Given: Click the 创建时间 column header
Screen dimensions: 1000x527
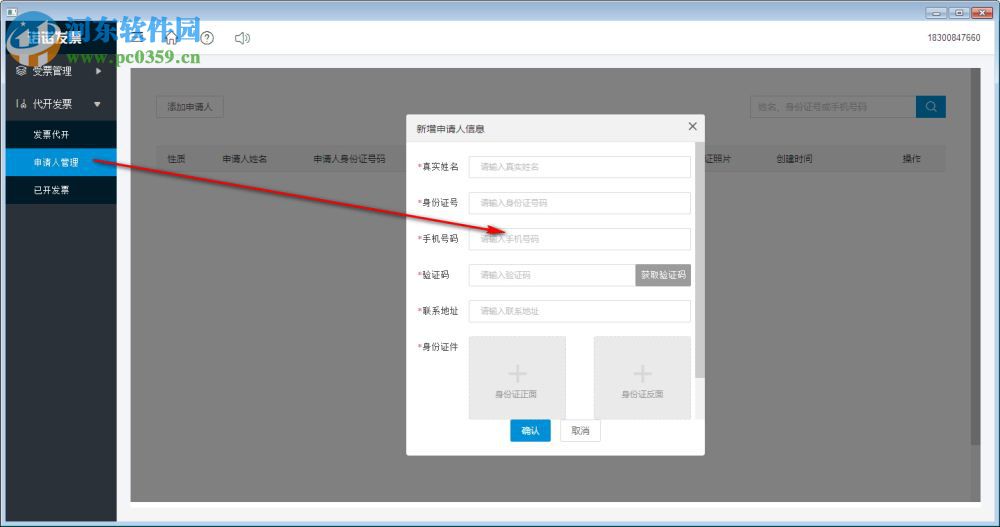Looking at the screenshot, I should tap(794, 159).
